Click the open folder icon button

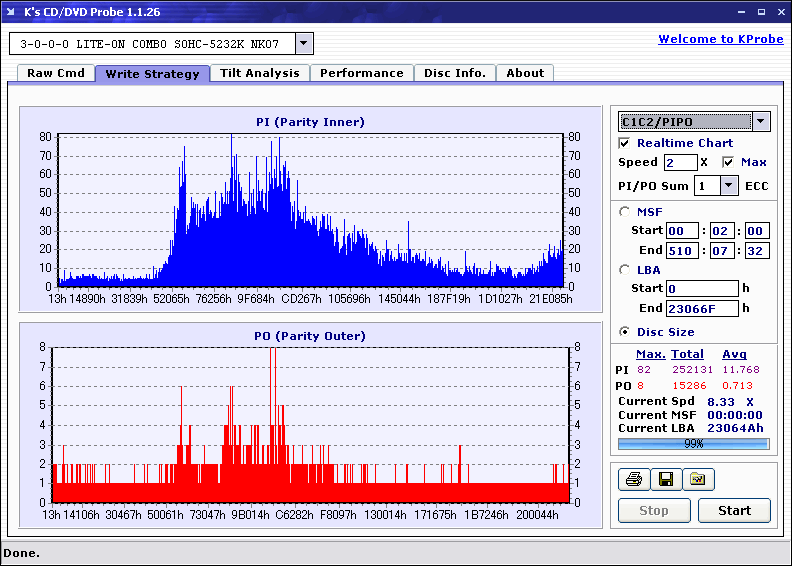click(x=698, y=479)
